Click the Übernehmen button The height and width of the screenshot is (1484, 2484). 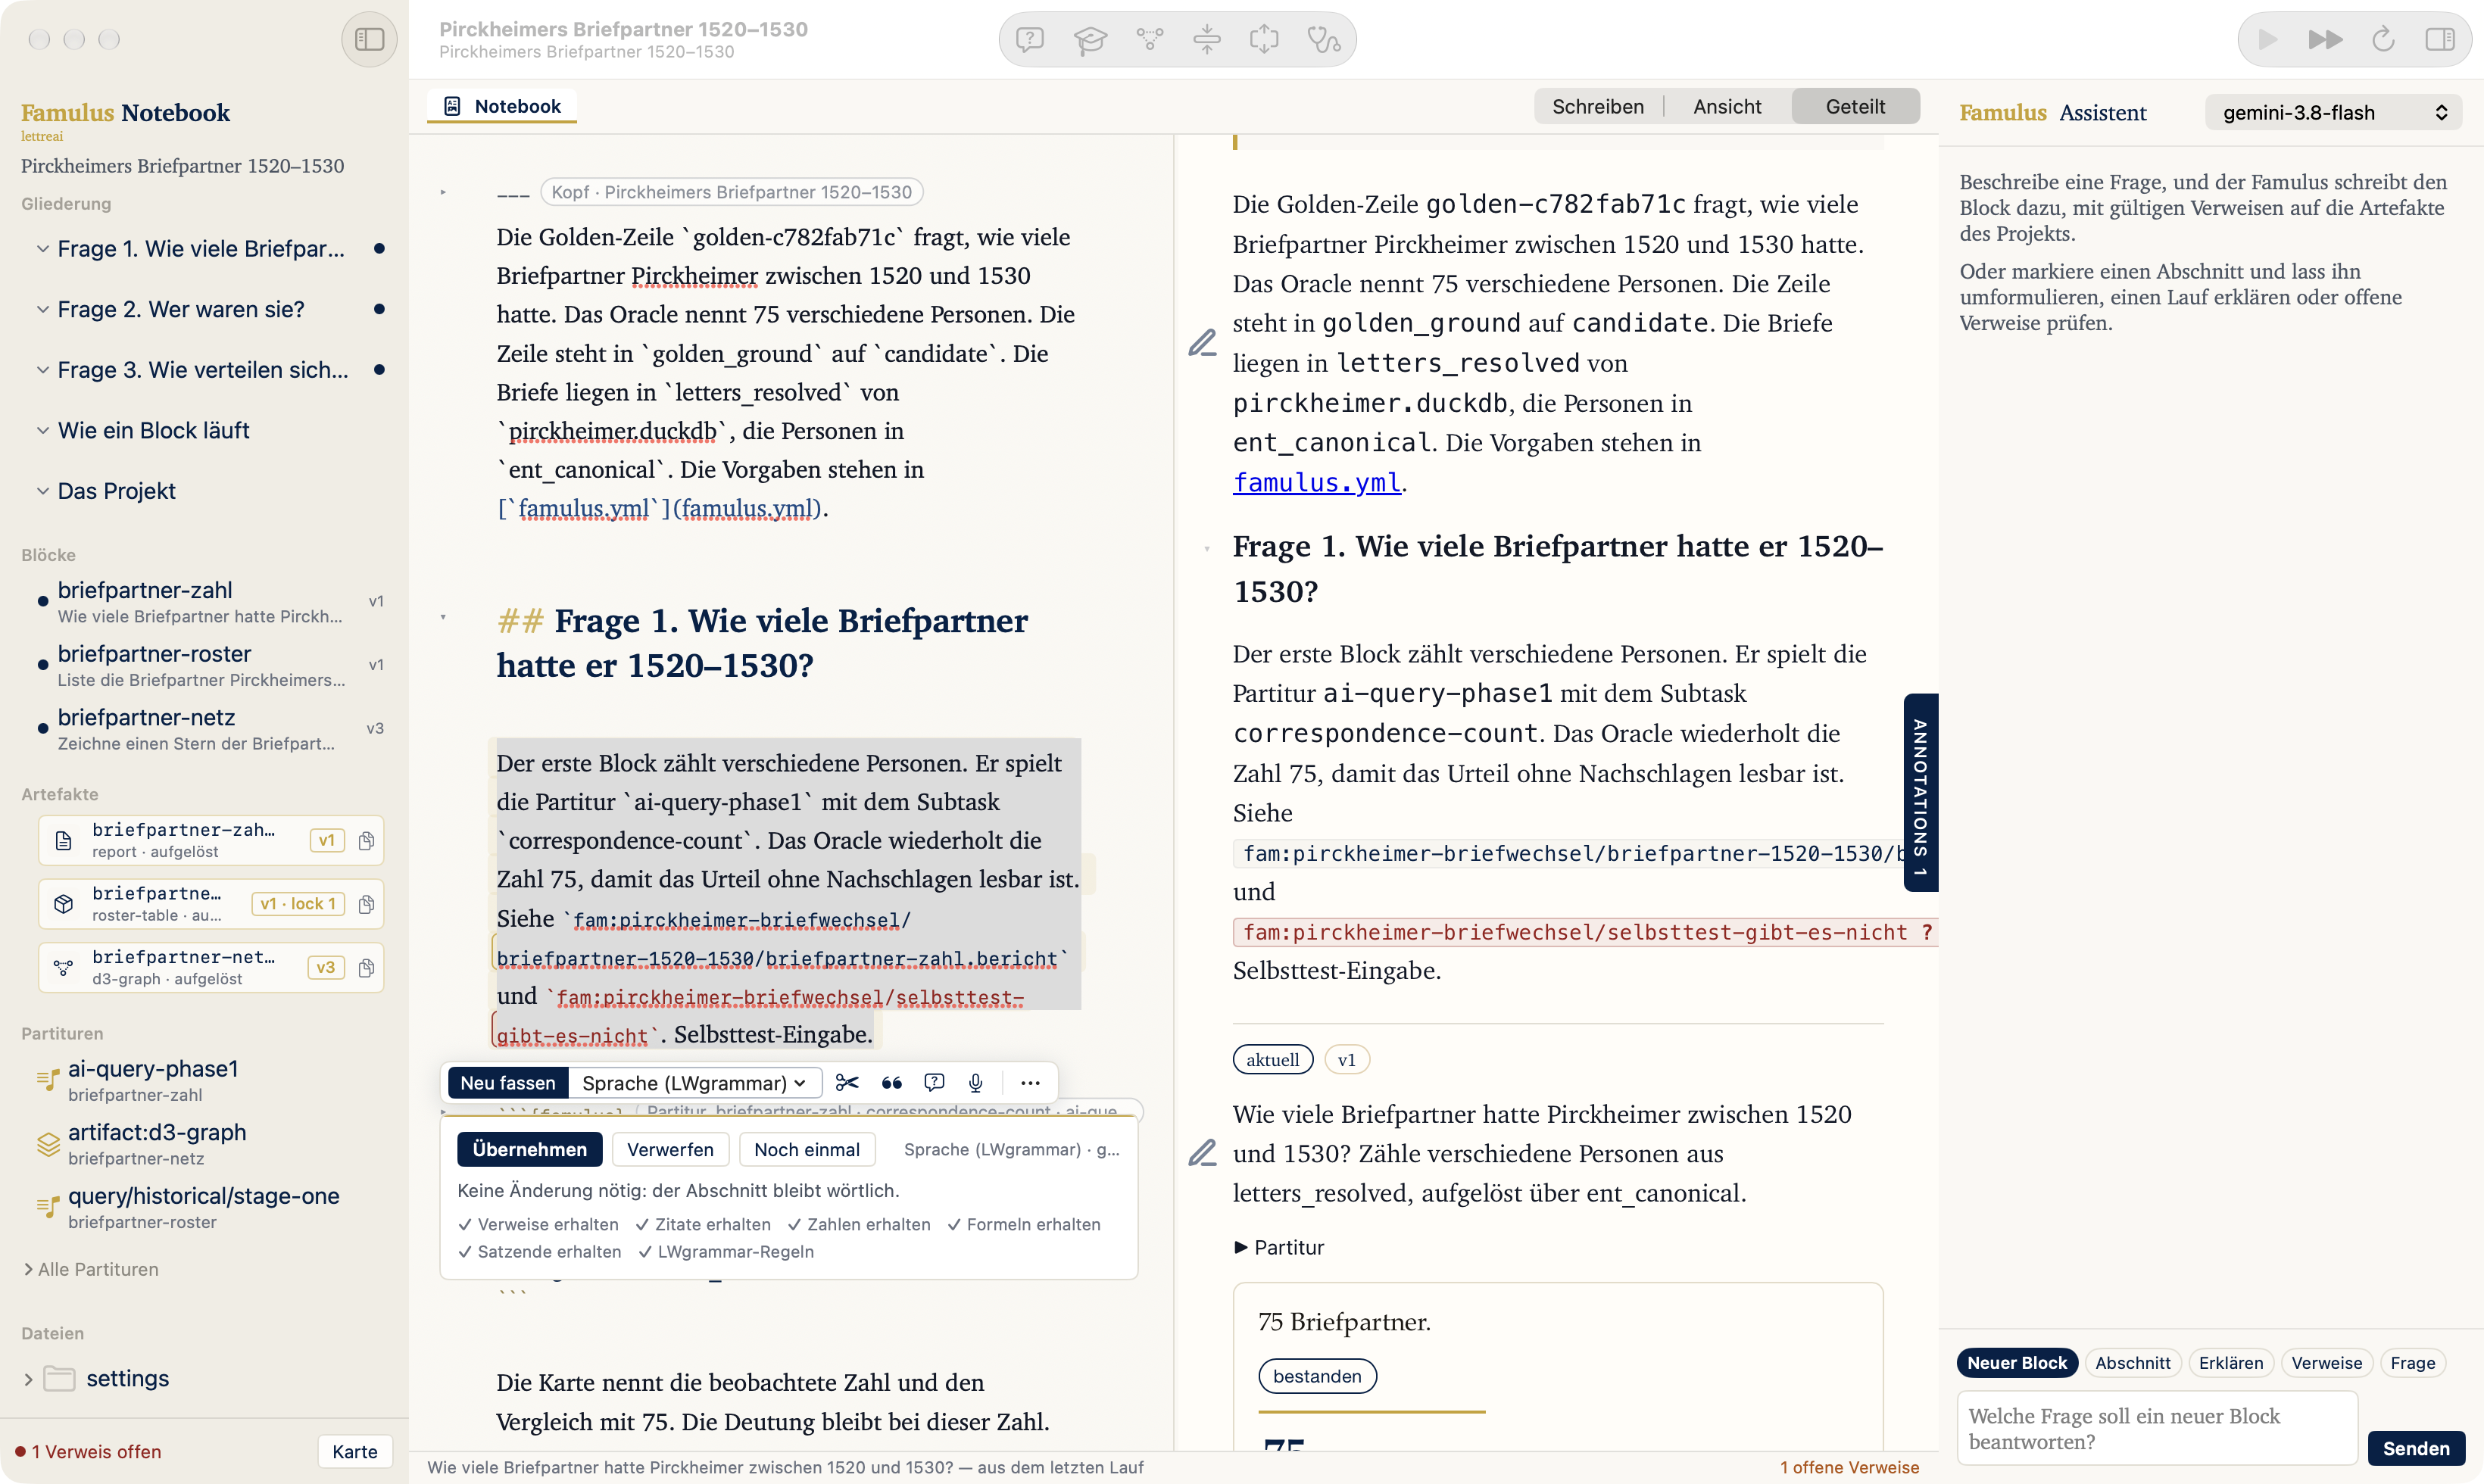(x=529, y=1149)
